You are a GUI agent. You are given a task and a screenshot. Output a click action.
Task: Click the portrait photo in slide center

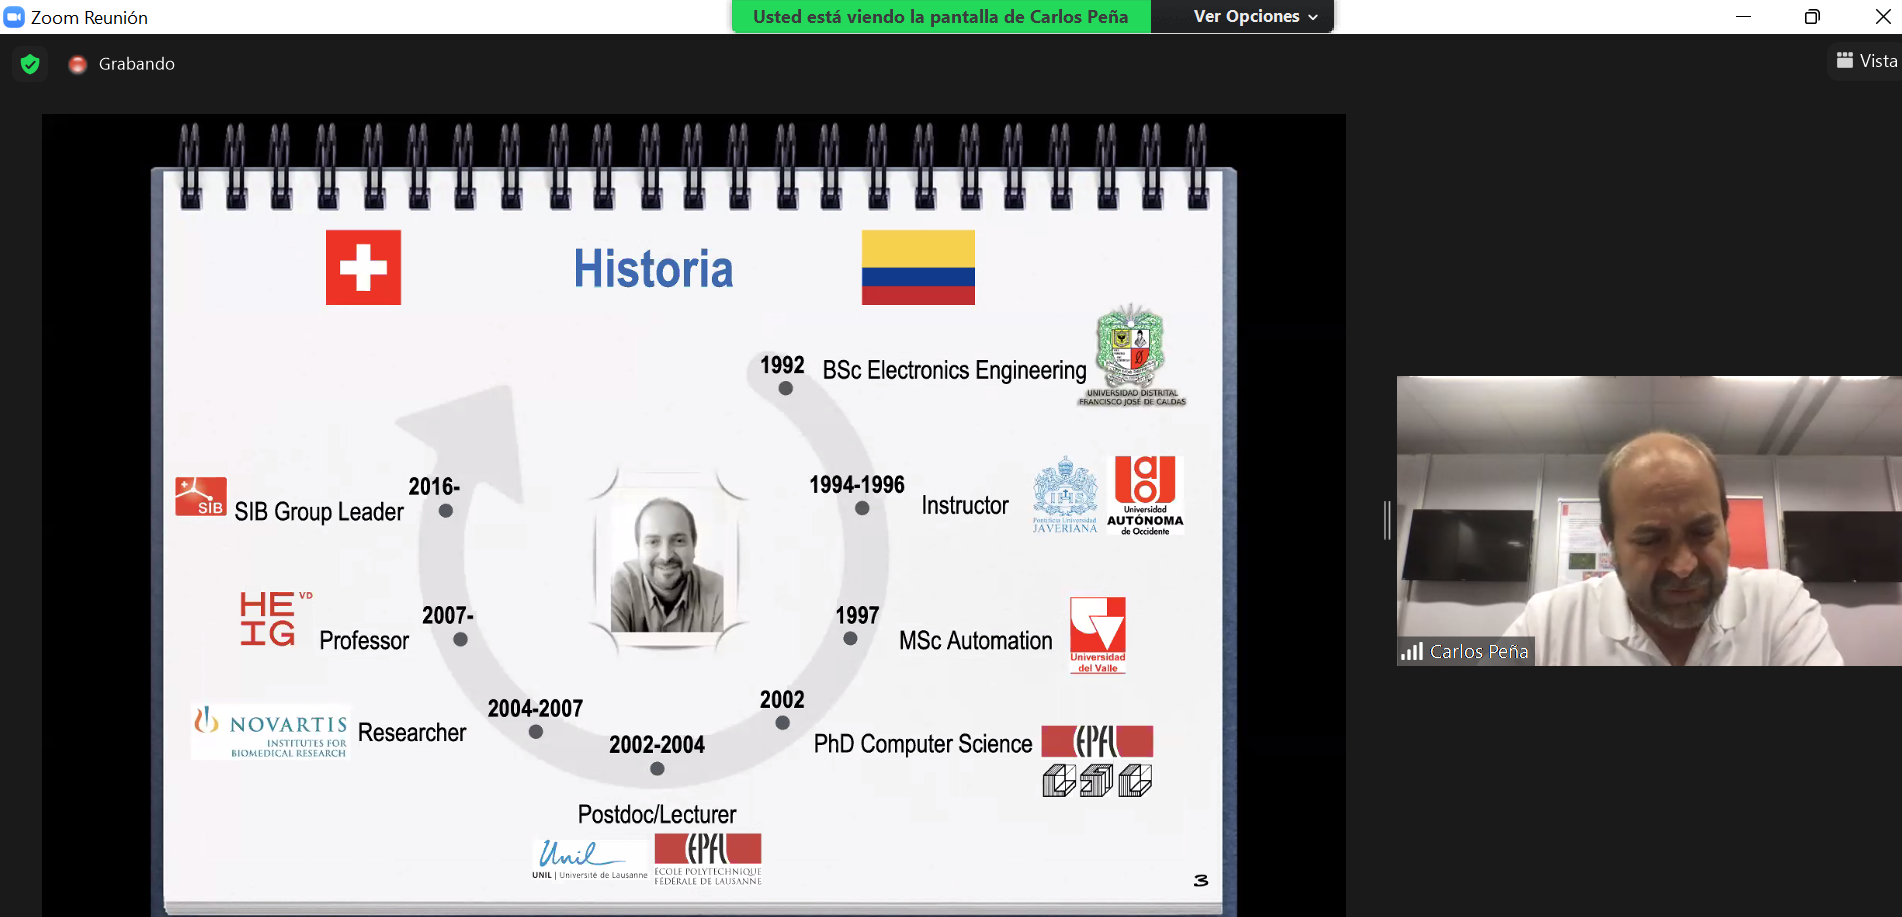pos(666,563)
